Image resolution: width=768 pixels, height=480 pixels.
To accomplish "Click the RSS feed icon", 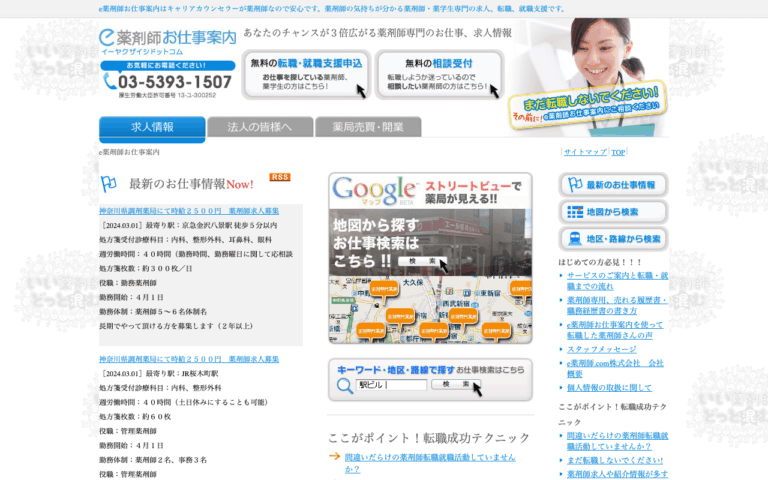I will [x=280, y=177].
